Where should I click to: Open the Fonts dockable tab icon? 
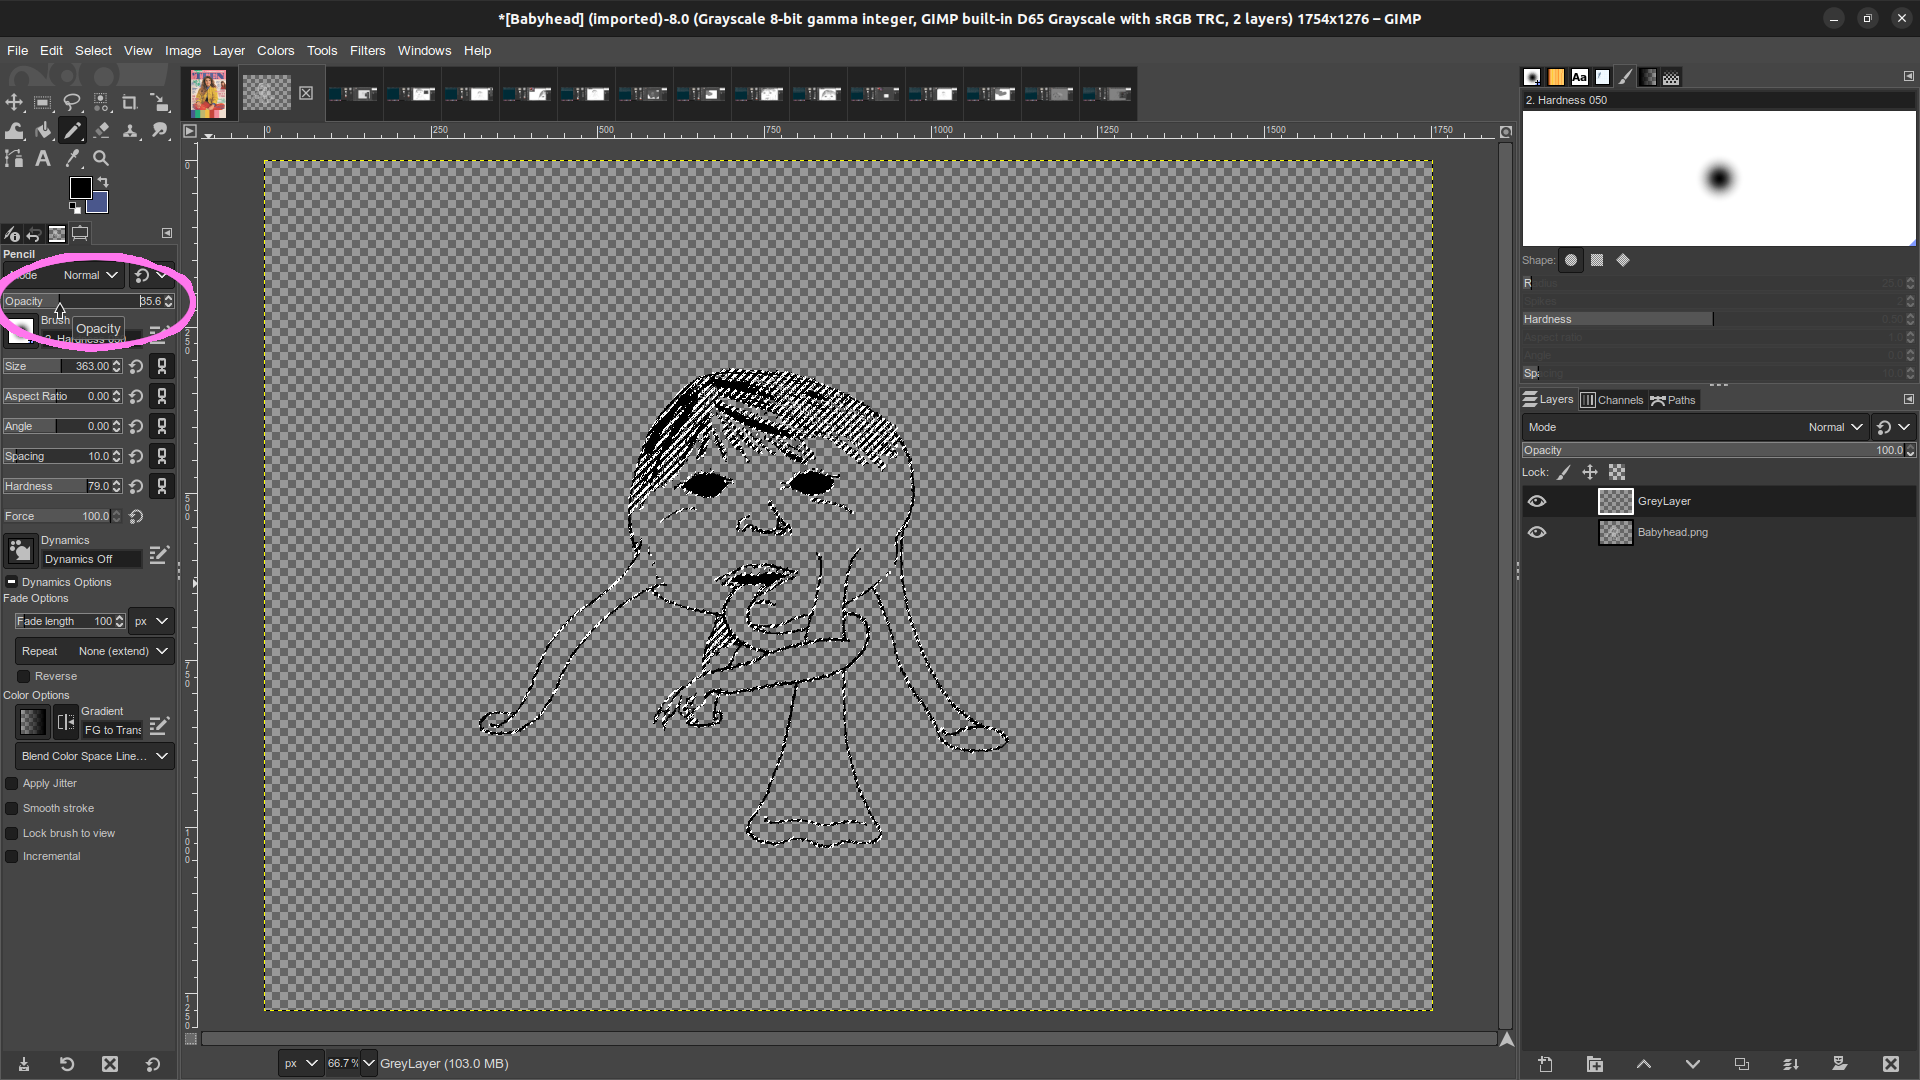pyautogui.click(x=1580, y=77)
